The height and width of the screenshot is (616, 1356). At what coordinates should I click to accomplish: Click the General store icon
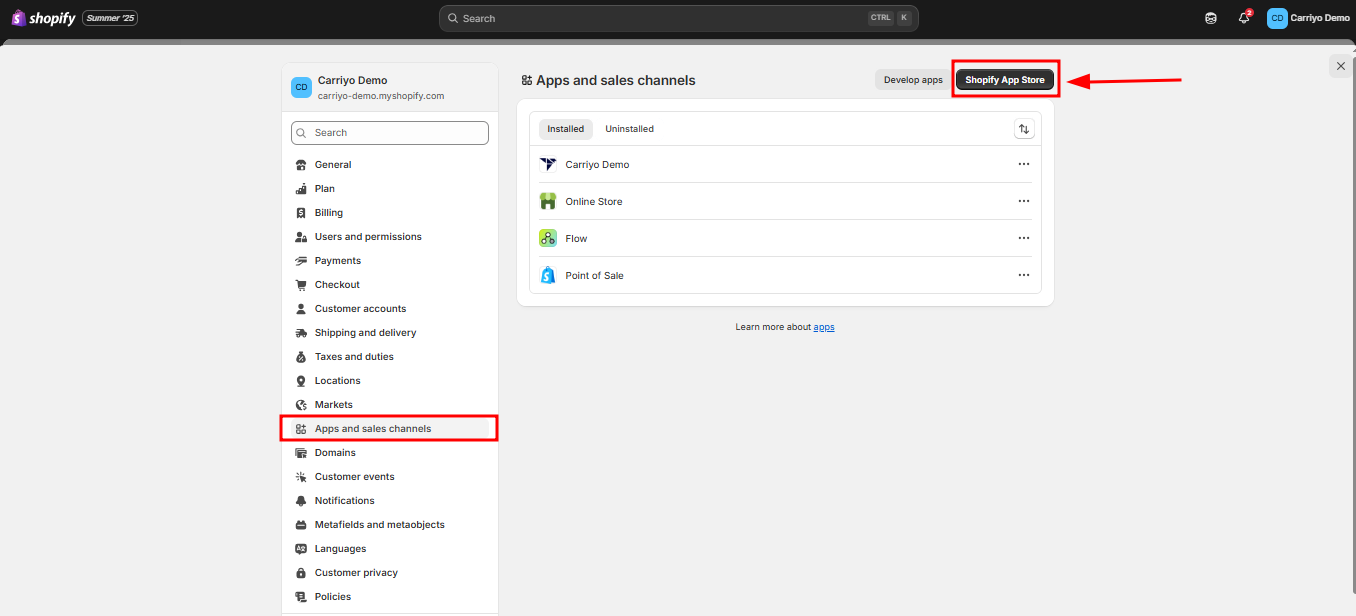coord(301,165)
